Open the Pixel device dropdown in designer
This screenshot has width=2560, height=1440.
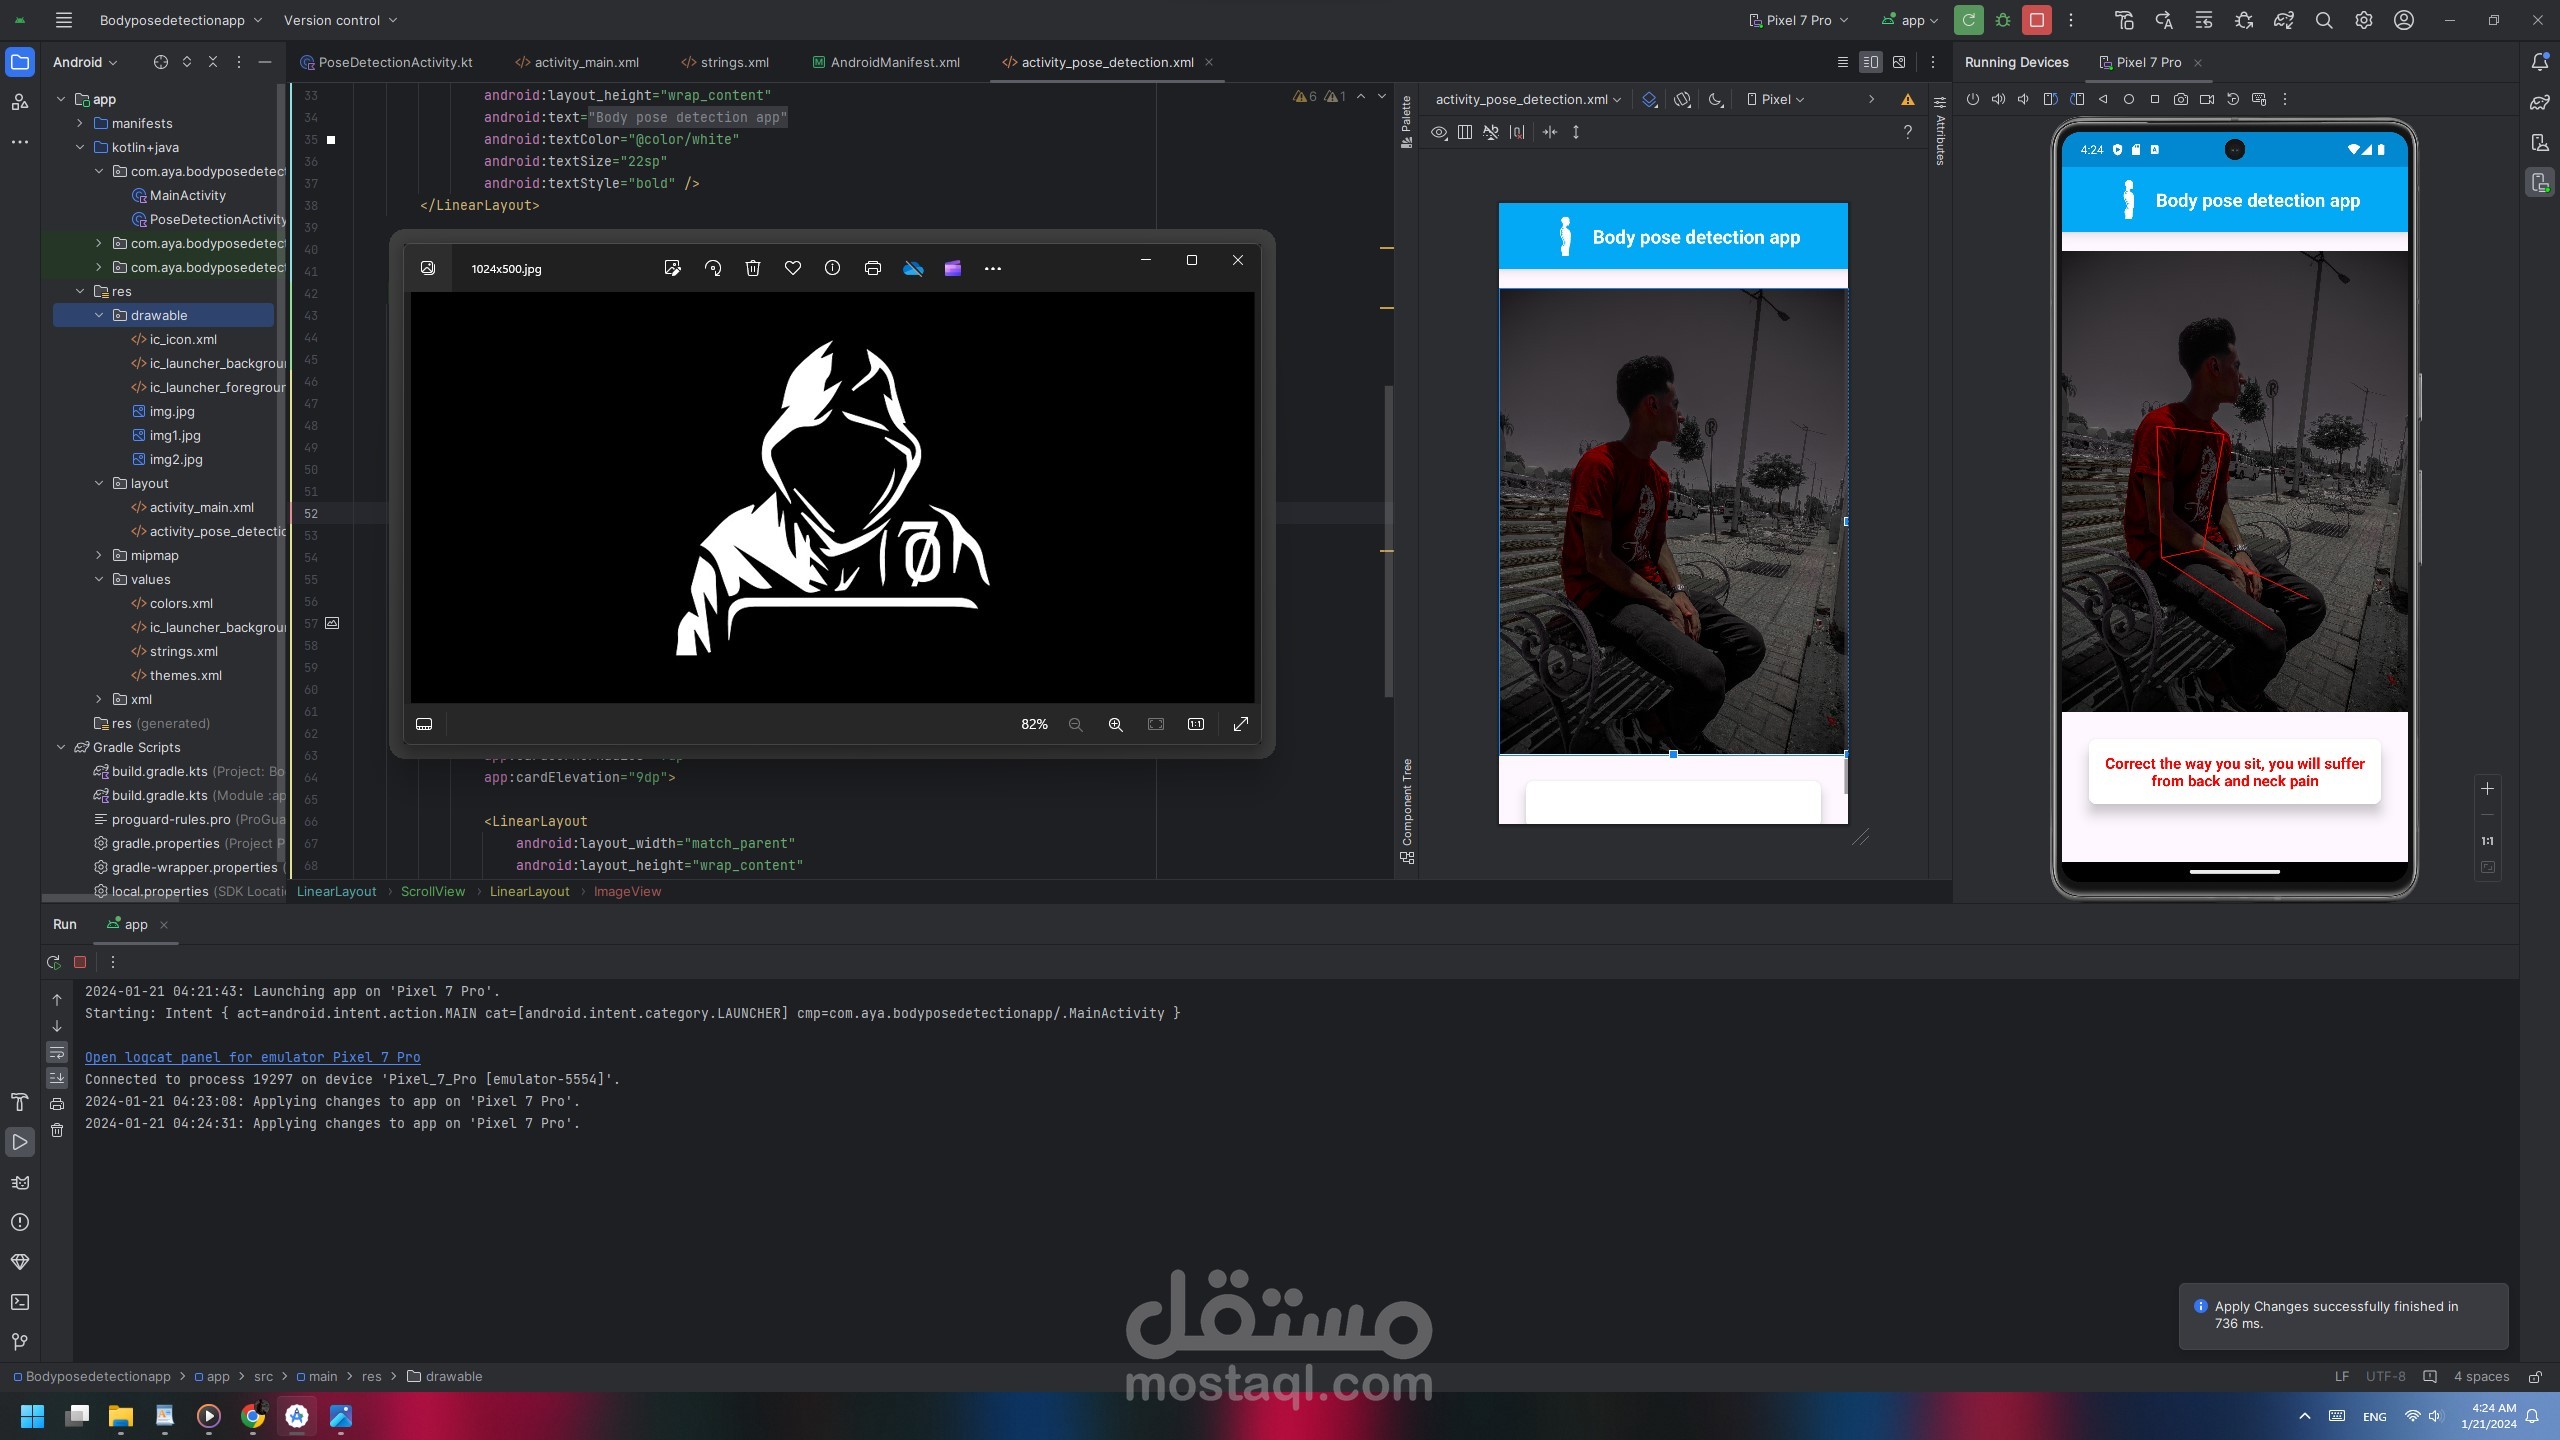[x=1776, y=99]
